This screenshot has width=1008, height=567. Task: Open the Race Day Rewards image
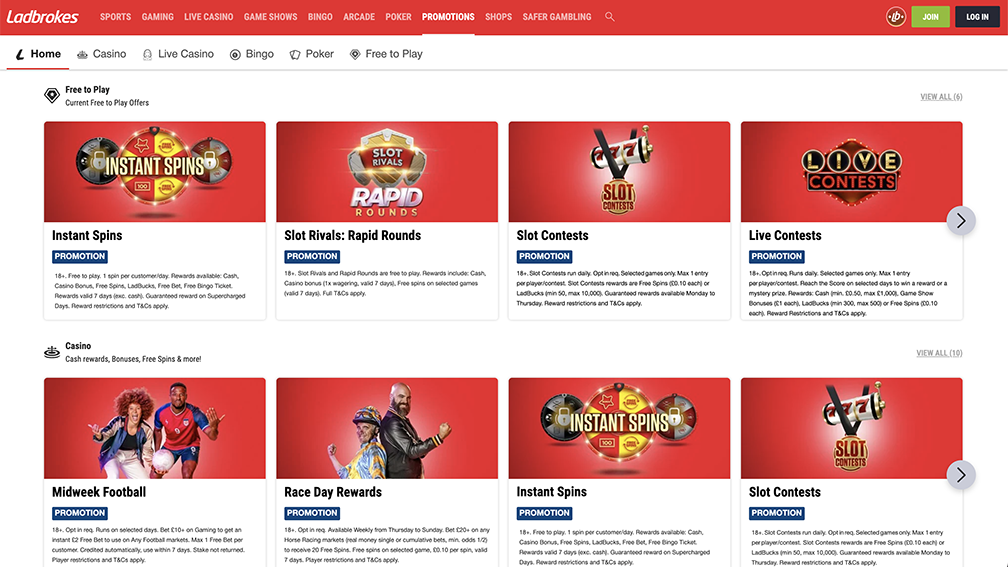pyautogui.click(x=387, y=428)
